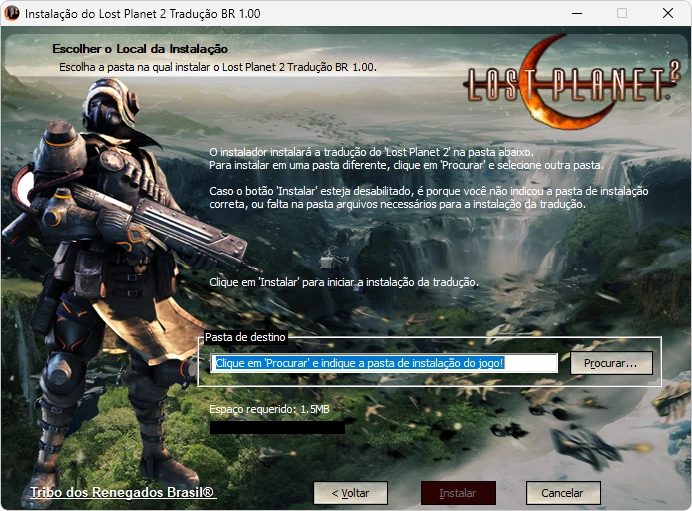Minimize the installer window

576,13
